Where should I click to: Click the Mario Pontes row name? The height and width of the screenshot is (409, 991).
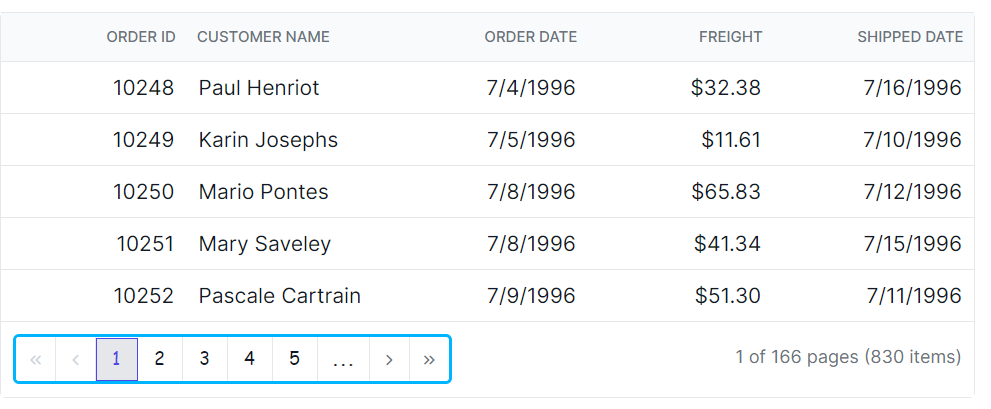tap(263, 192)
